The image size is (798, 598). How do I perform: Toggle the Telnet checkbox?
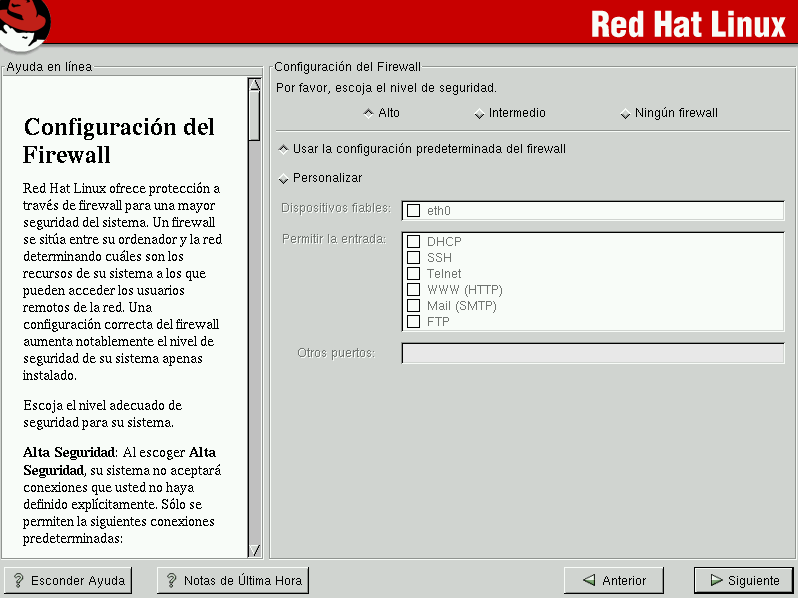[413, 274]
